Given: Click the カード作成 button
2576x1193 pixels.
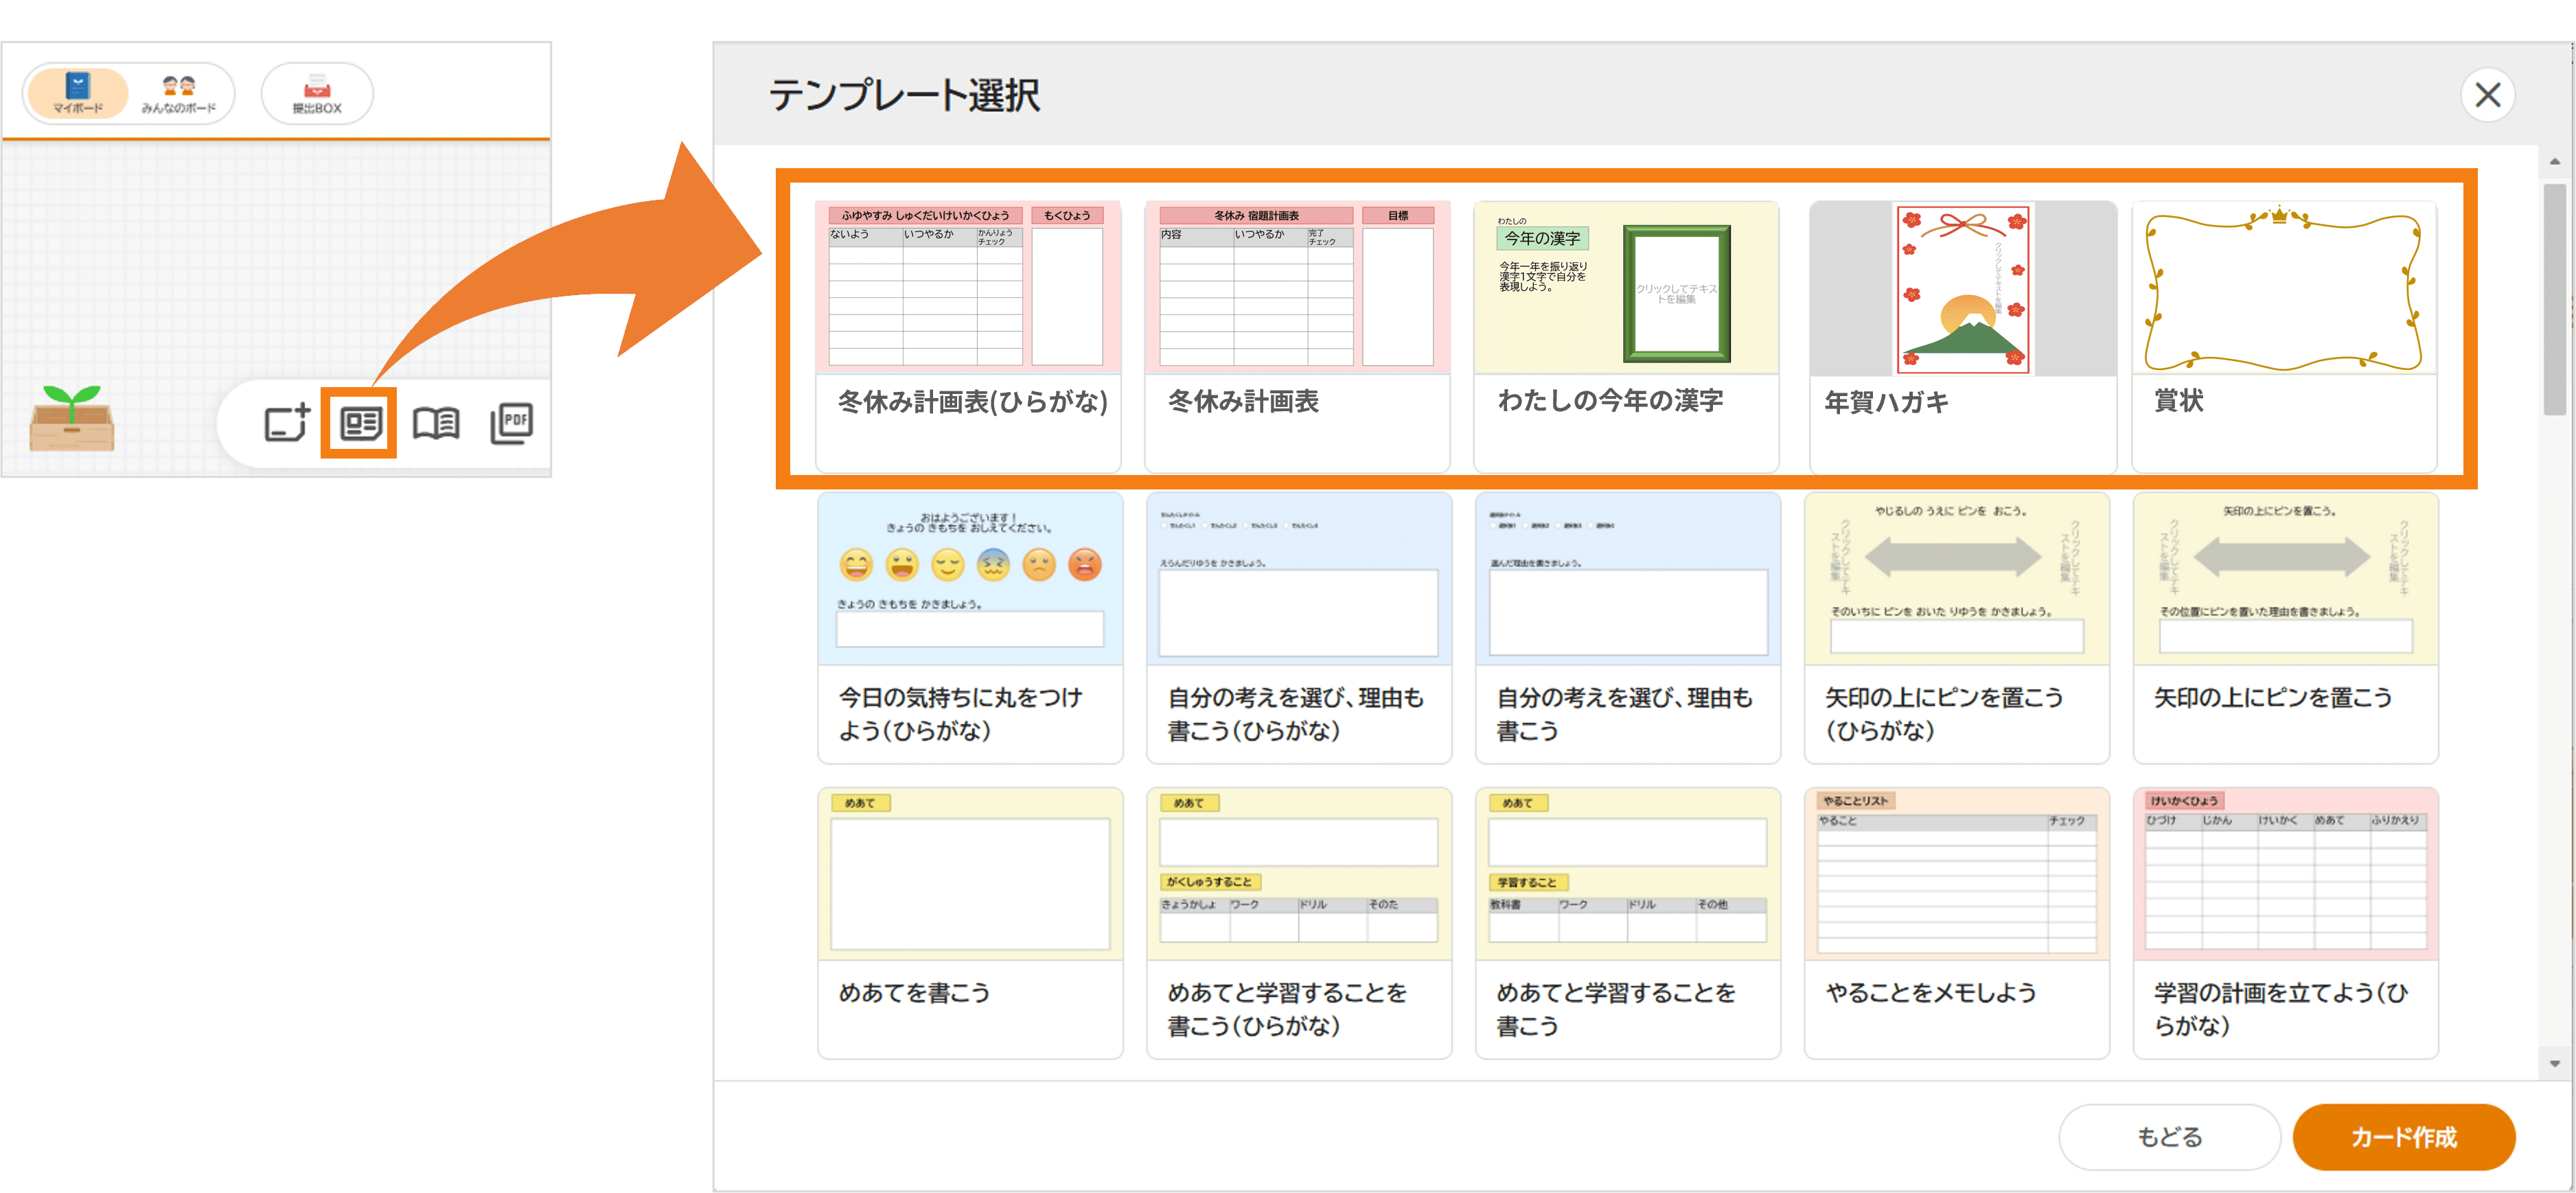Looking at the screenshot, I should 2403,1136.
